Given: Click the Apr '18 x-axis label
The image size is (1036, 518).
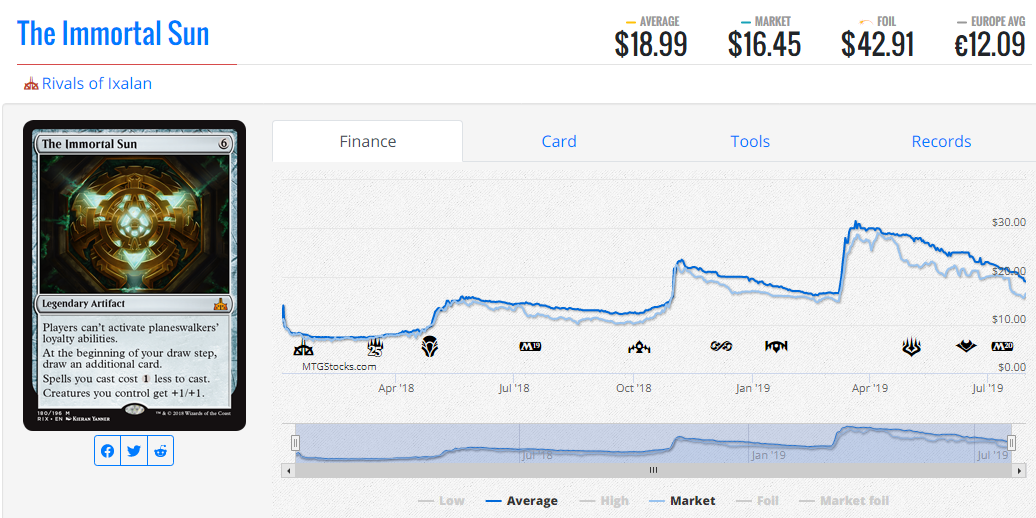Looking at the screenshot, I should click(x=396, y=388).
